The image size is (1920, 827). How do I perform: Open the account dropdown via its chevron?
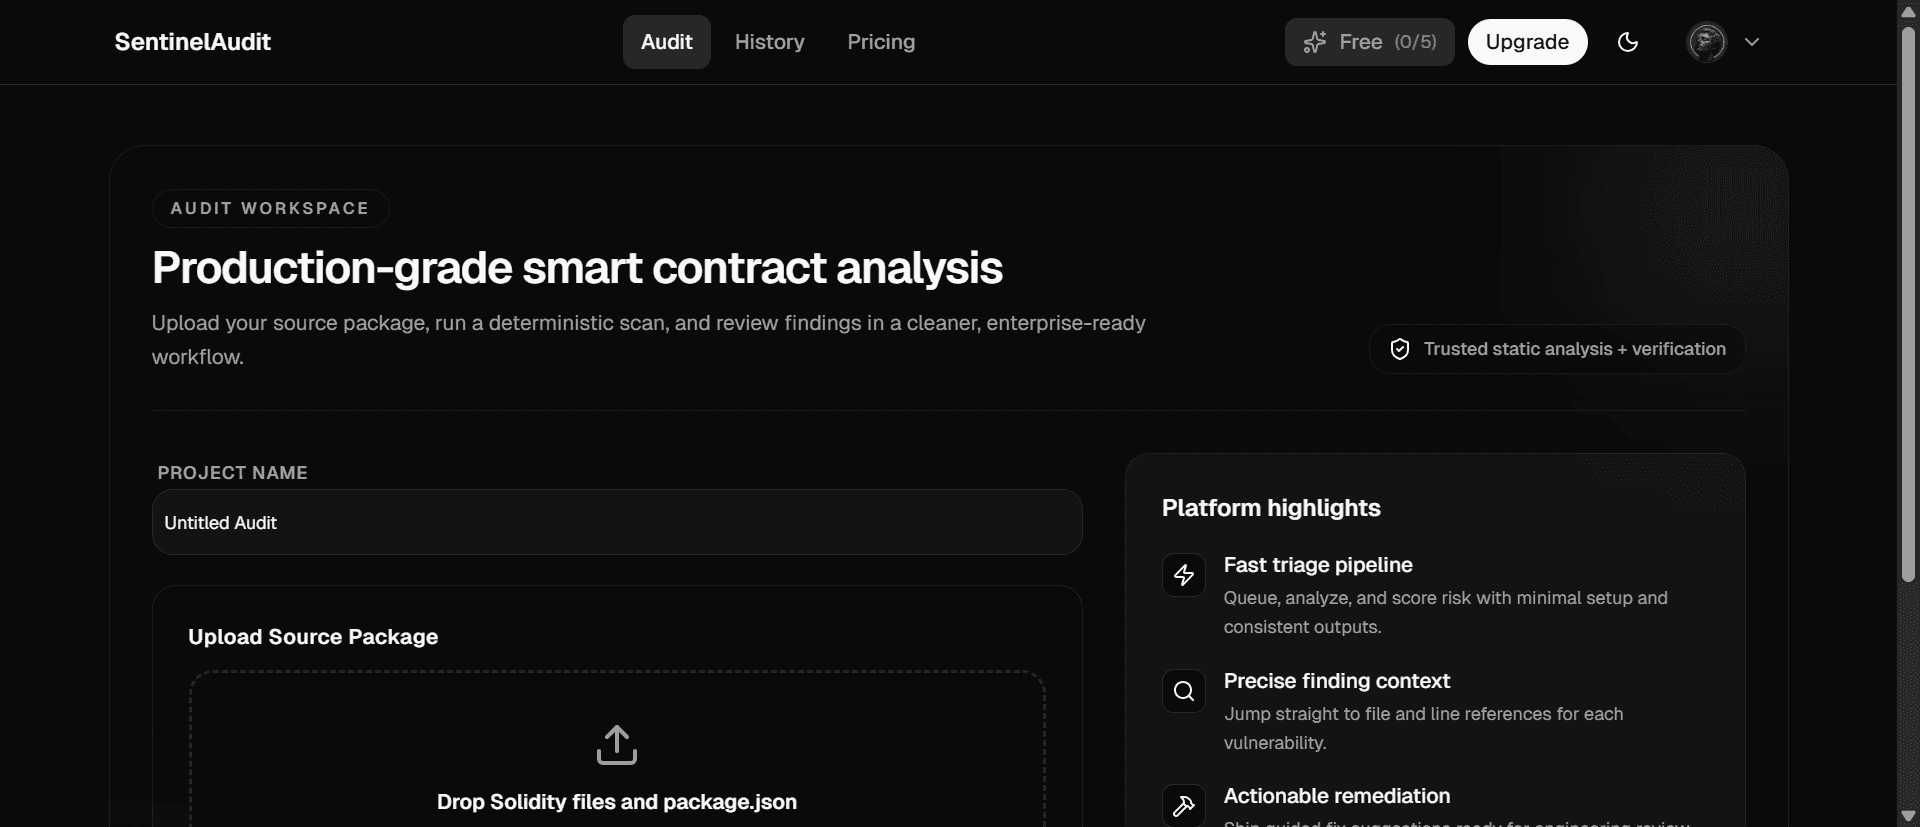coord(1753,42)
